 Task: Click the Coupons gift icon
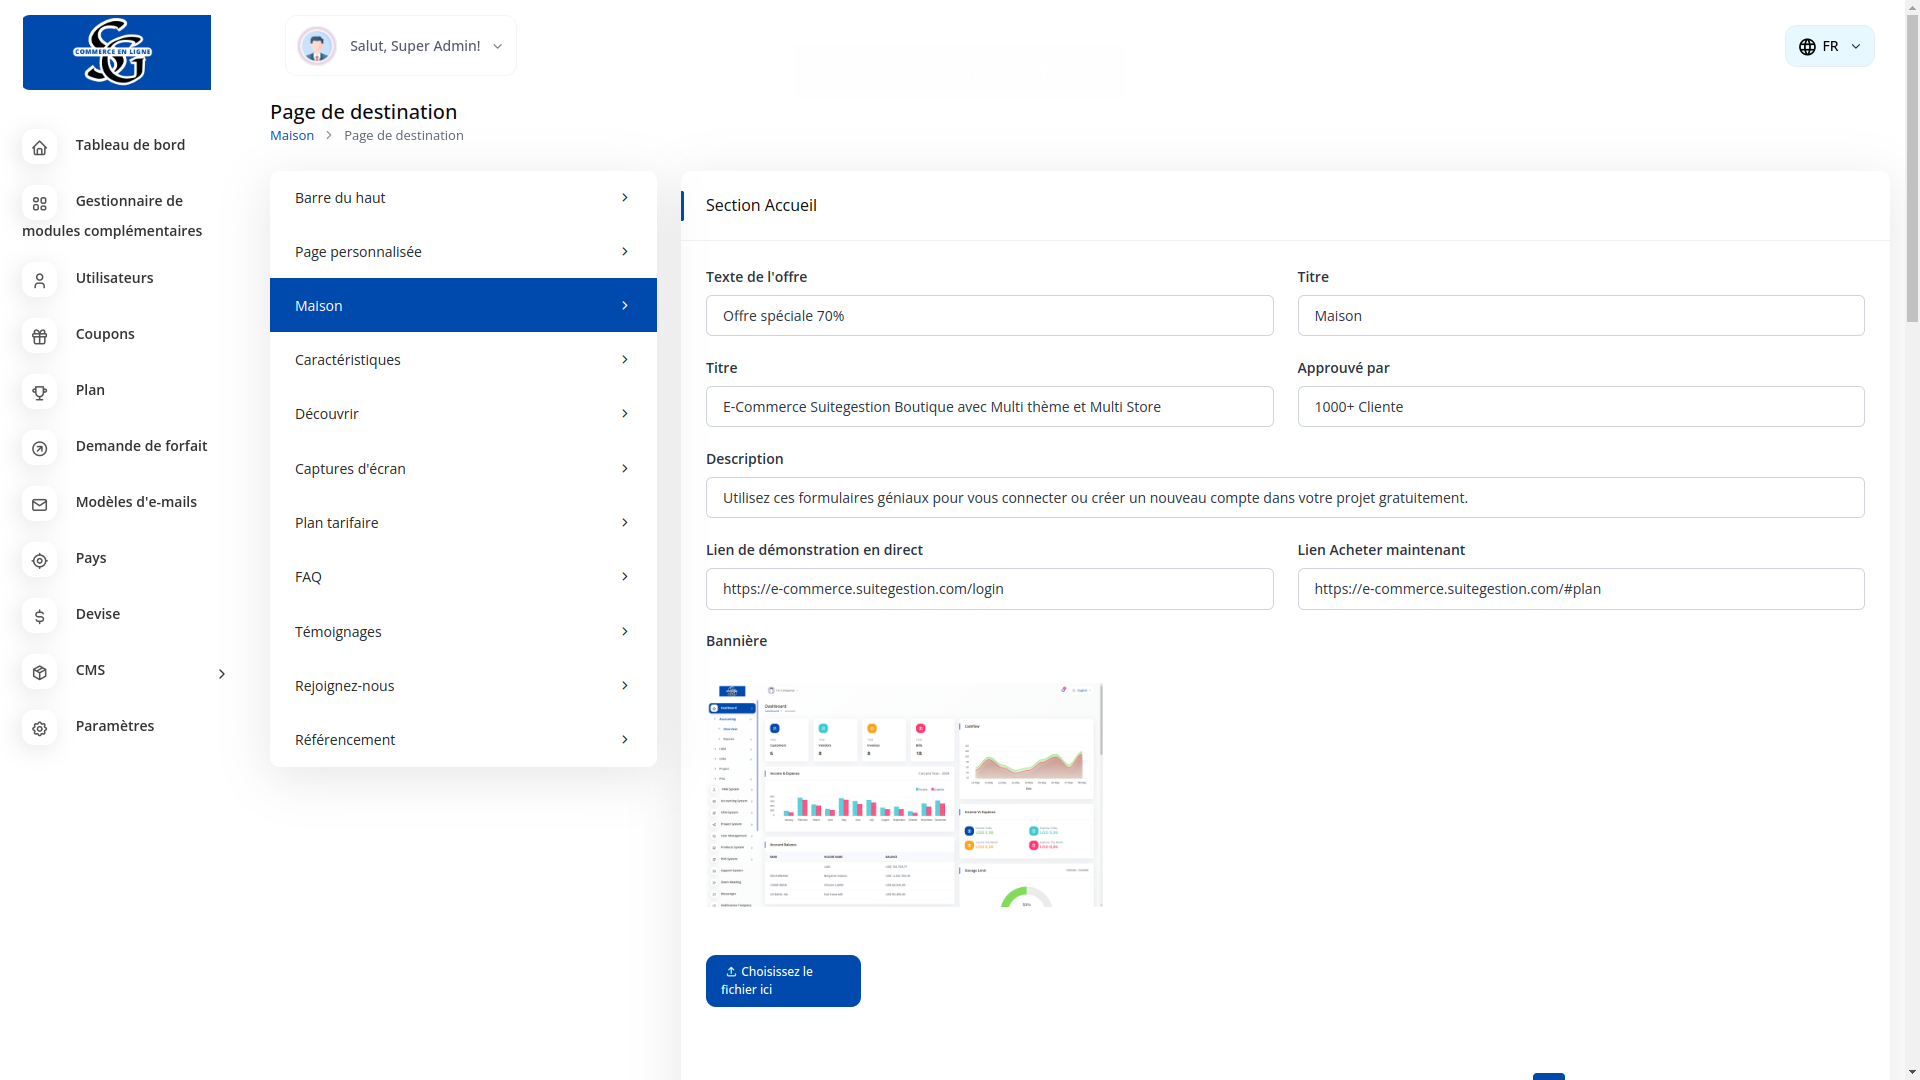click(40, 336)
